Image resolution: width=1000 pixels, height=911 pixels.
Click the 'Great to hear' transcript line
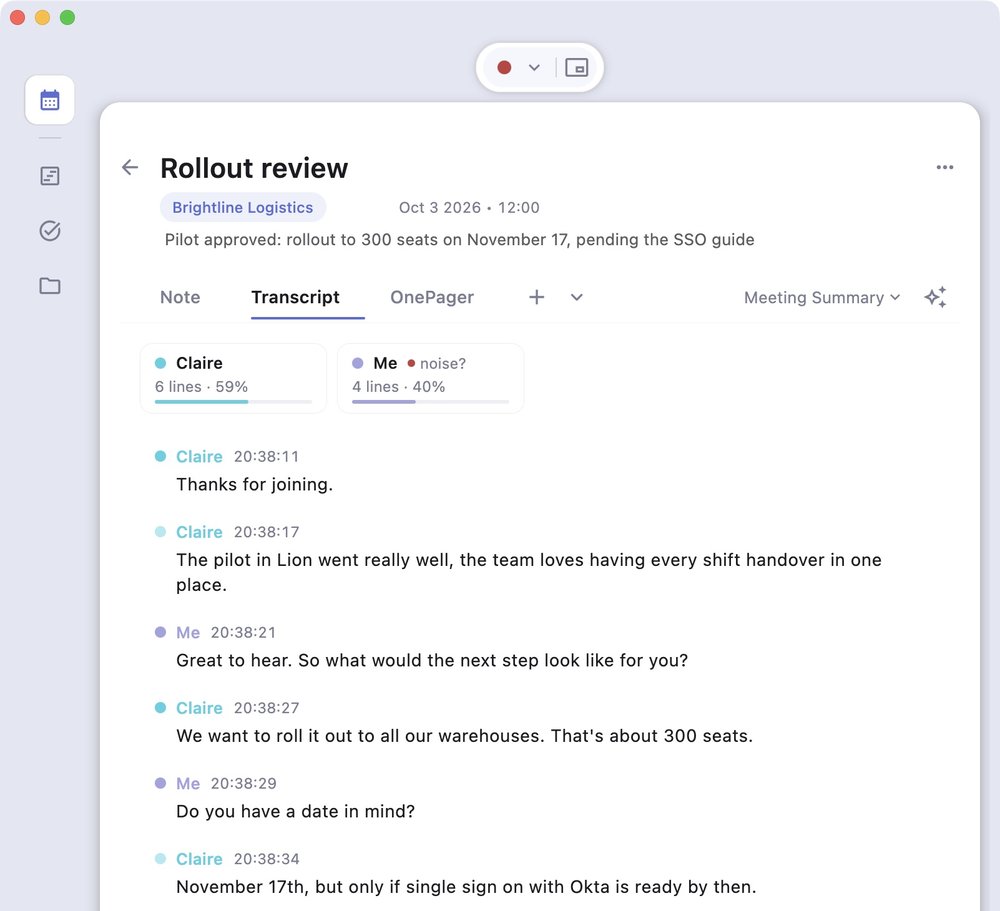pyautogui.click(x=432, y=660)
